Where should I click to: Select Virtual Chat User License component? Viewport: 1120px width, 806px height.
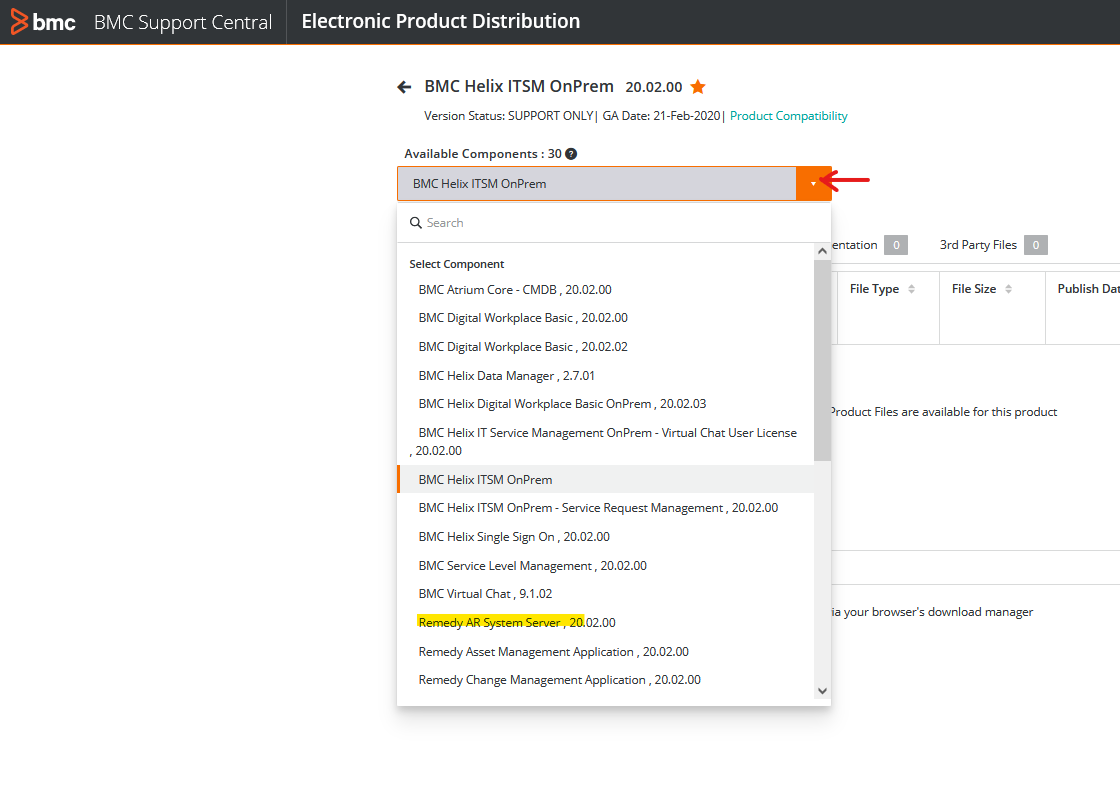606,442
